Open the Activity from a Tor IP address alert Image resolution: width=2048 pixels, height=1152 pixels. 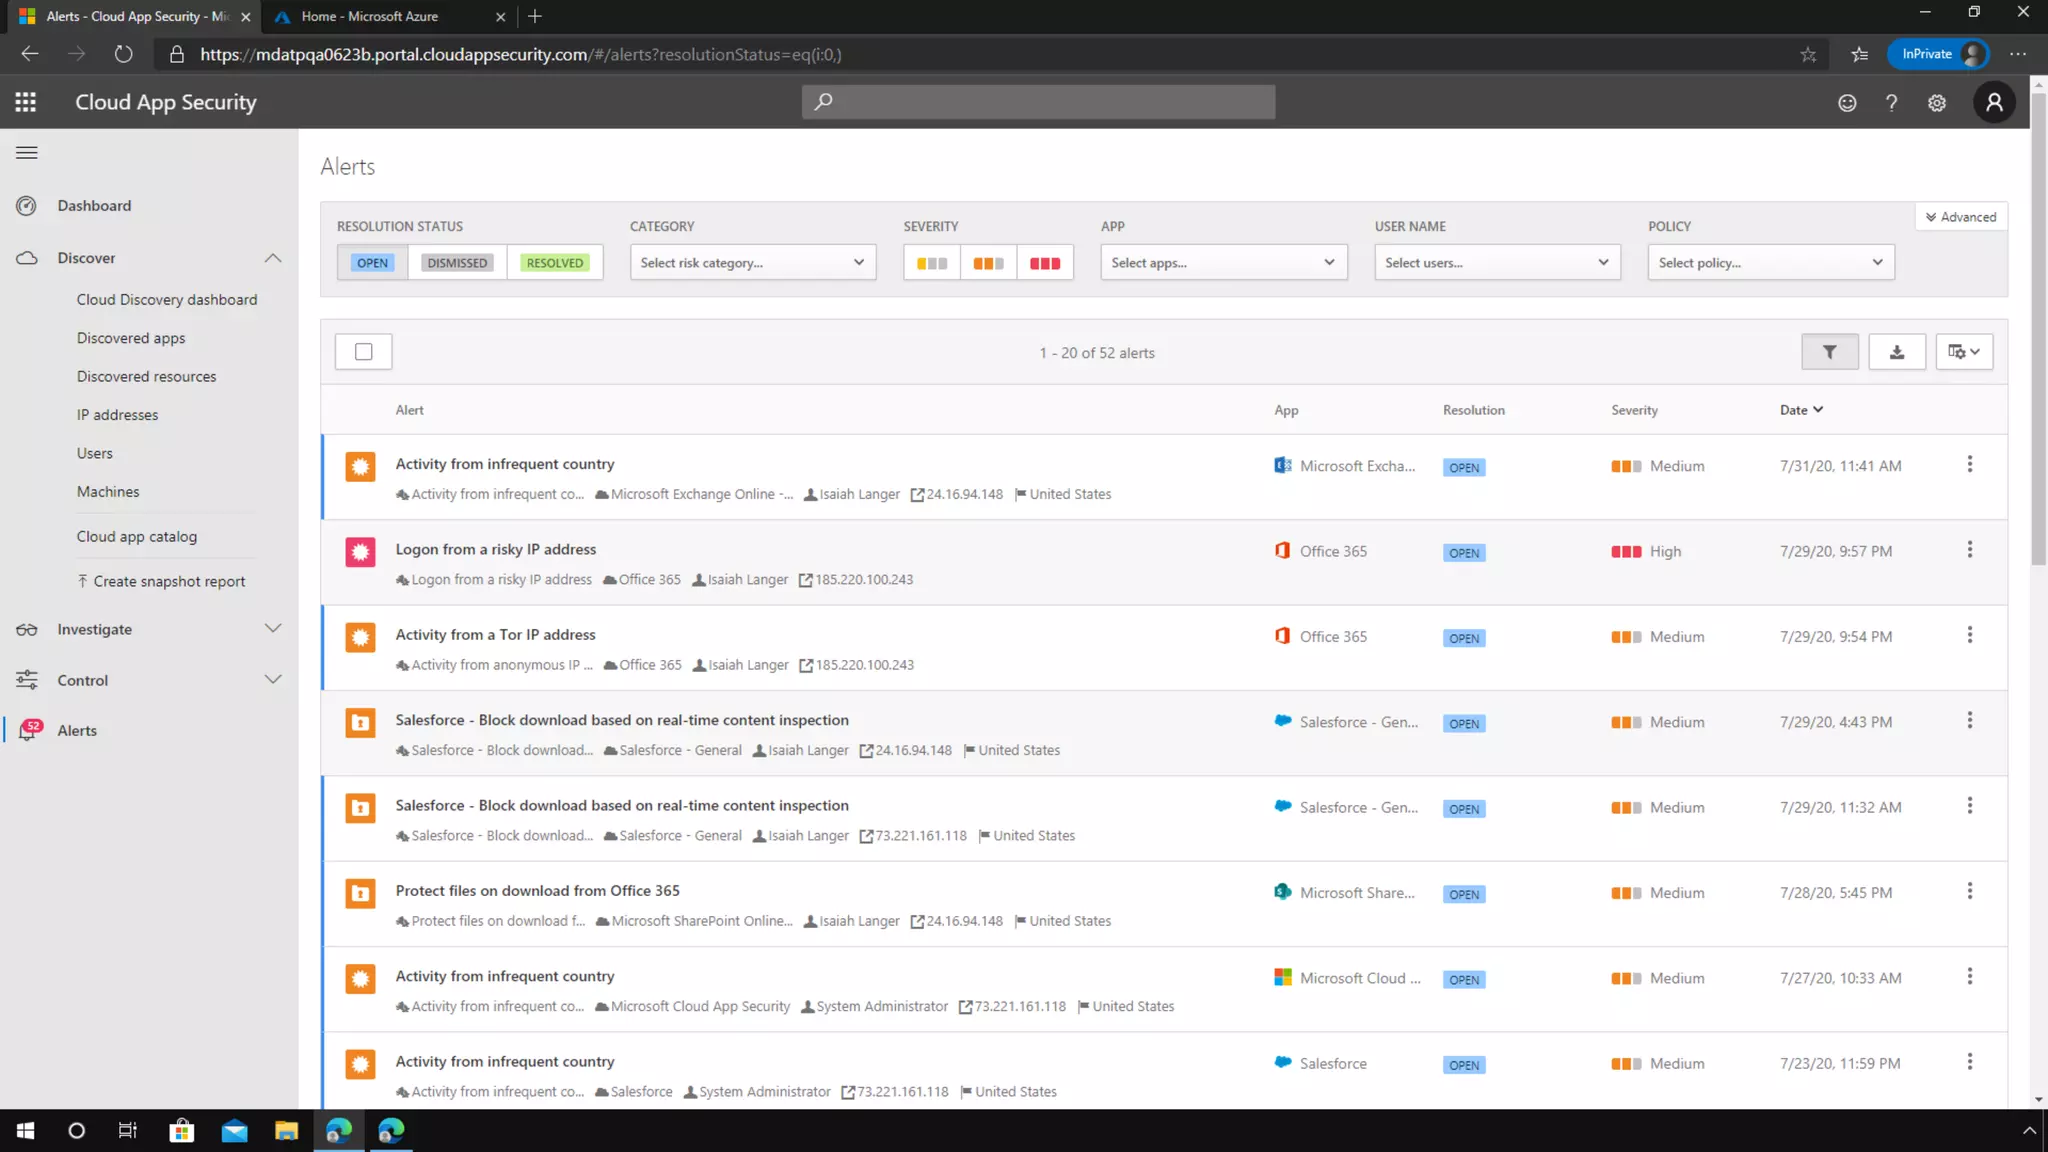click(x=495, y=635)
